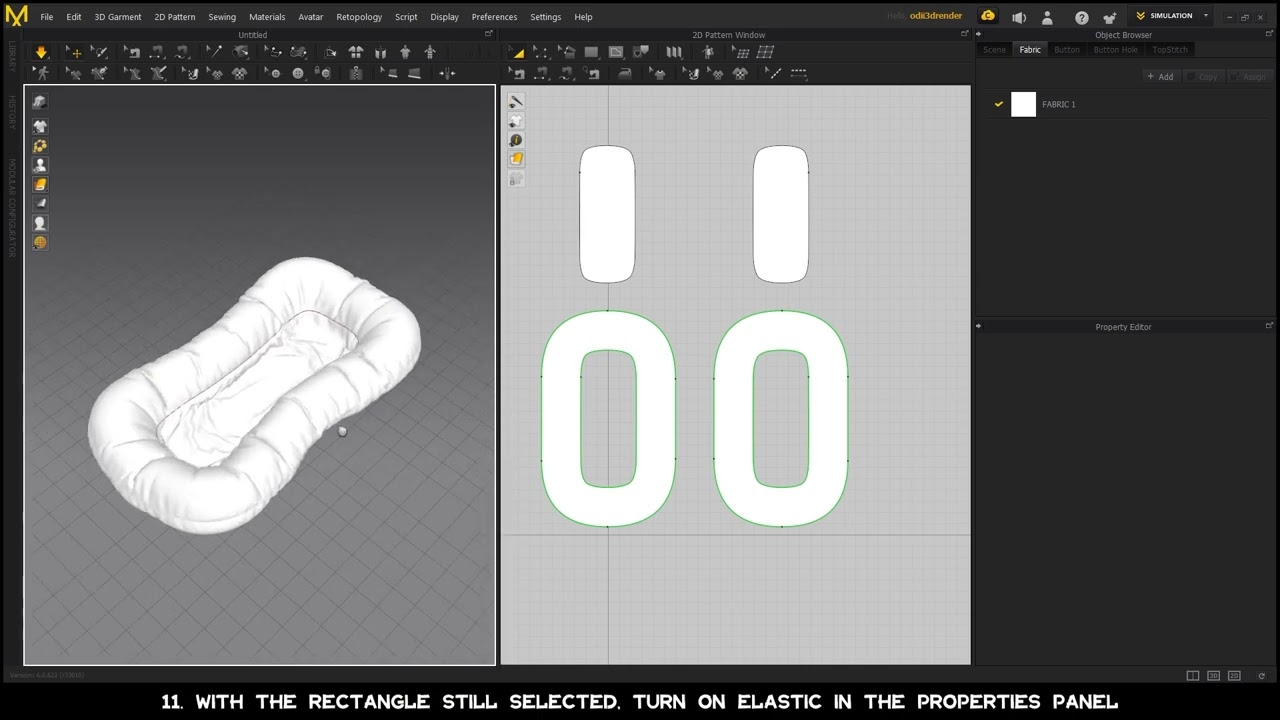Select the FABRIC 1 name text
The height and width of the screenshot is (720, 1280).
coord(1059,104)
